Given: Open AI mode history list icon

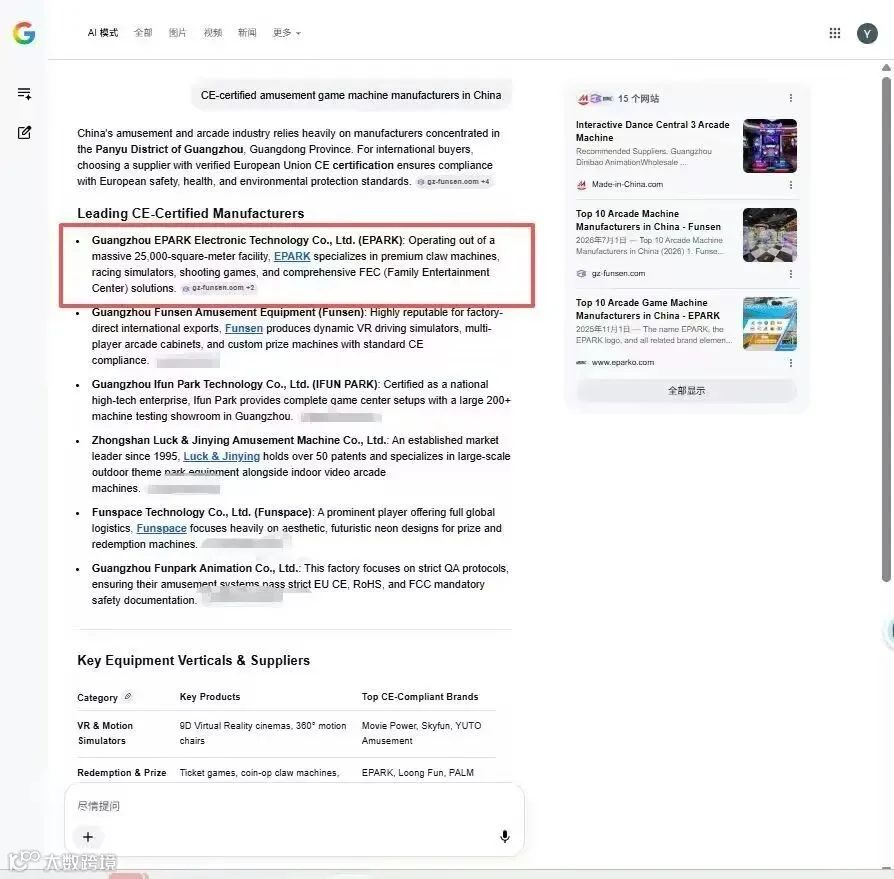Looking at the screenshot, I should click(x=24, y=93).
